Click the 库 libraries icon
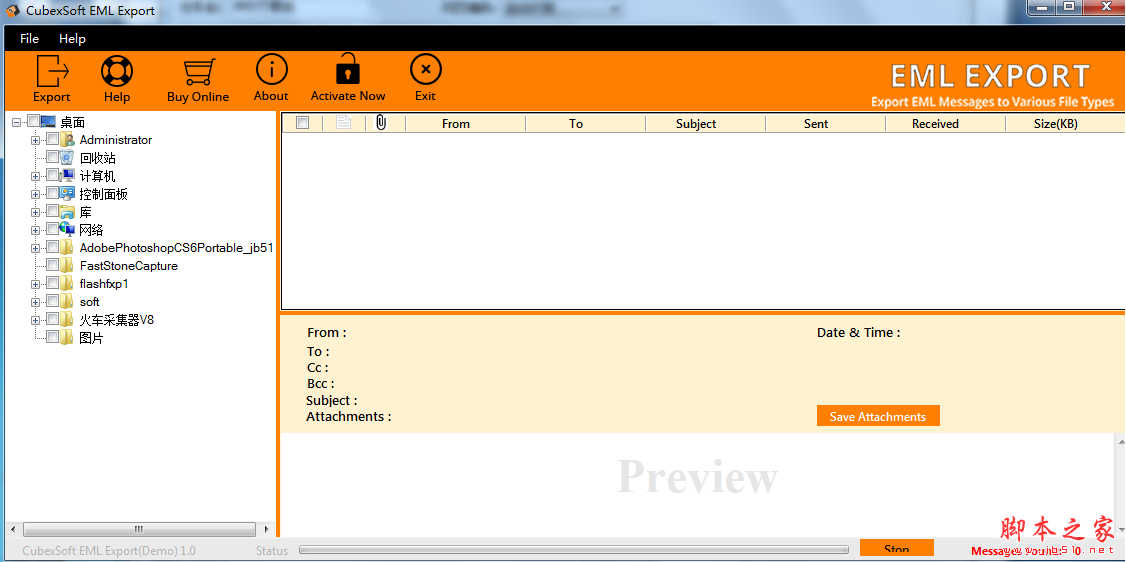Screen dimensions: 1126x562 (68, 212)
